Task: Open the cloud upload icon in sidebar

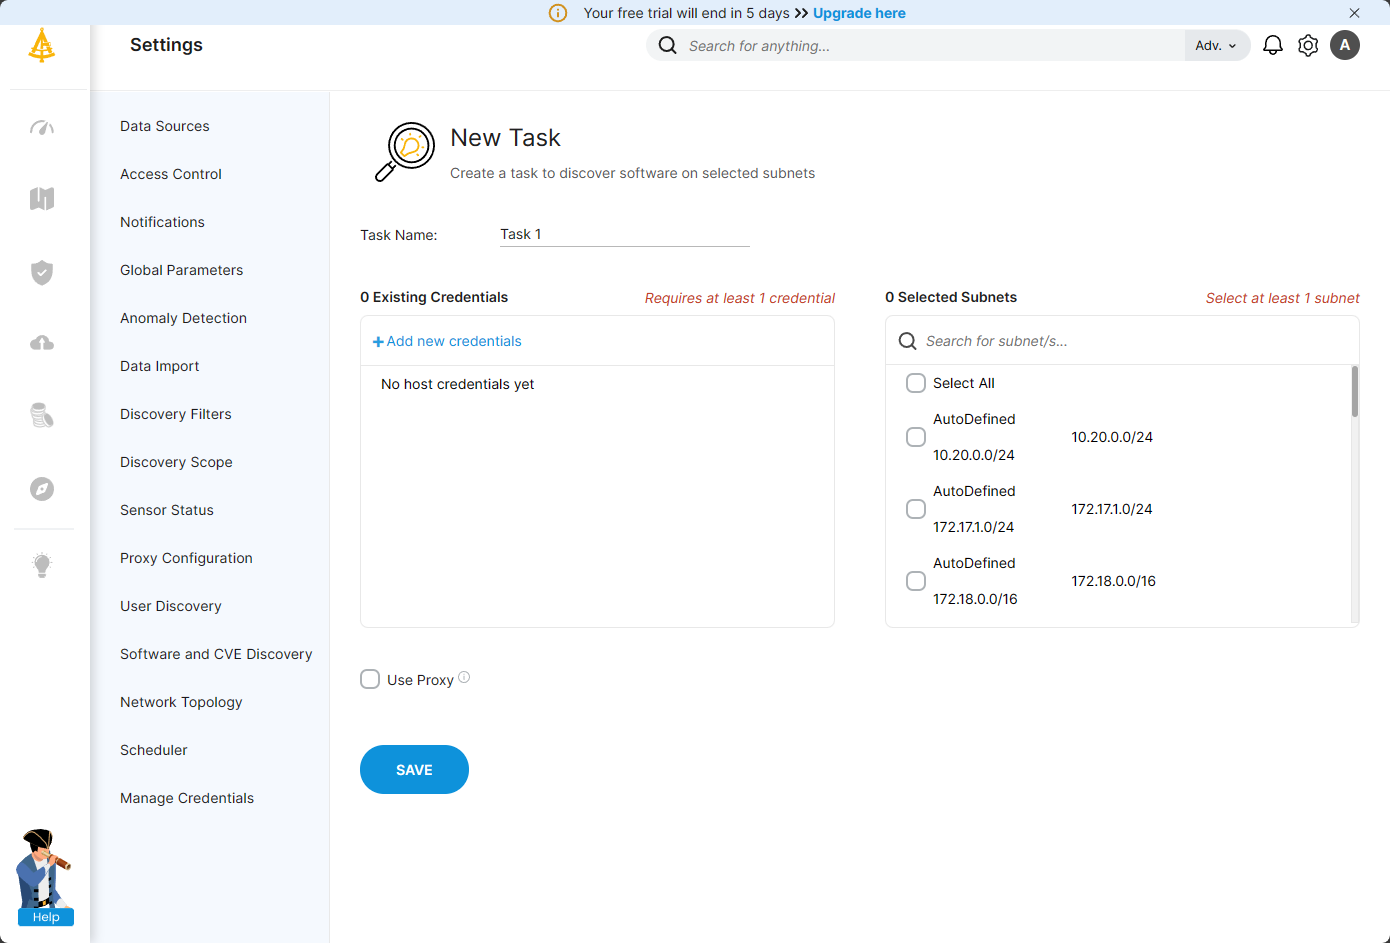Action: 42,343
